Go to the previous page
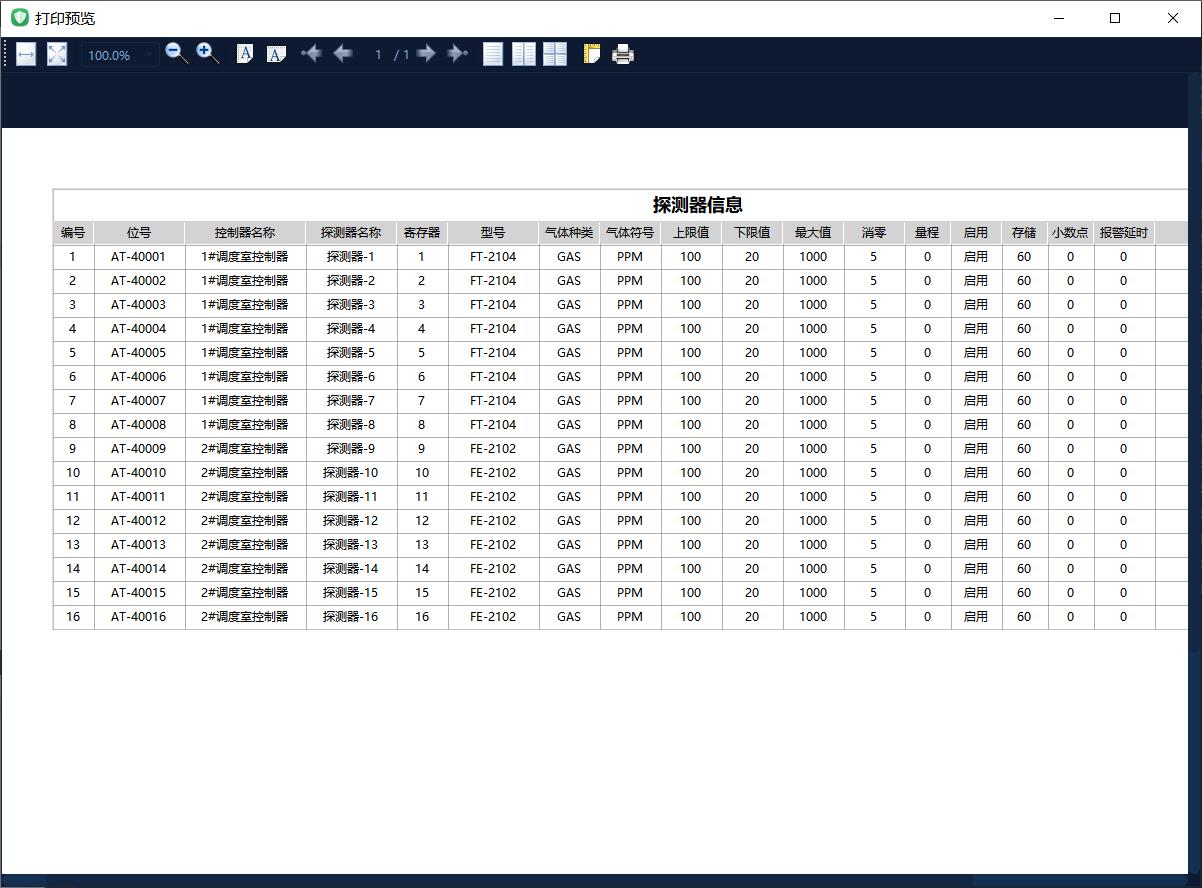The height and width of the screenshot is (888, 1202). click(343, 54)
